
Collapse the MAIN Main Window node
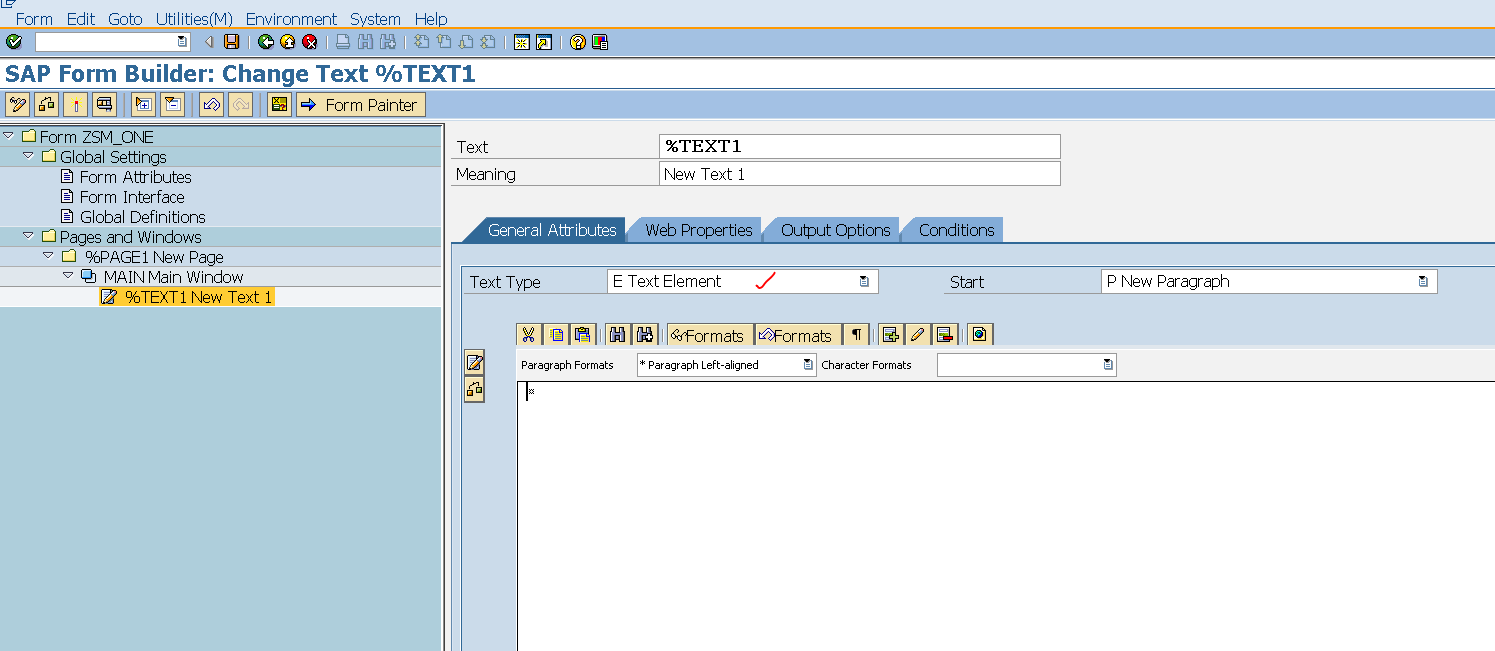68,275
